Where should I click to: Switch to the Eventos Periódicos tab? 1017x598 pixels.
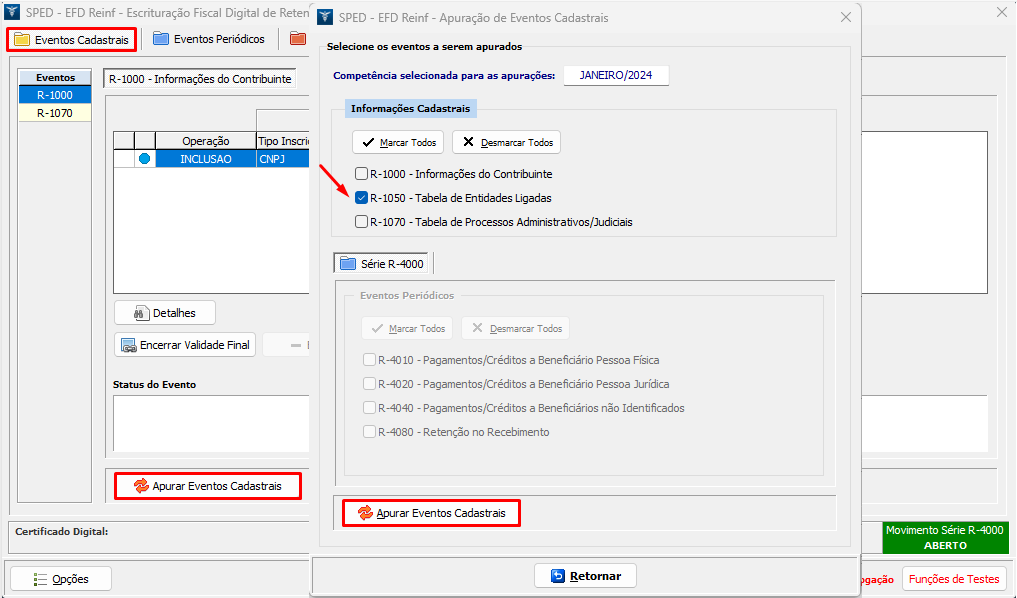click(209, 39)
